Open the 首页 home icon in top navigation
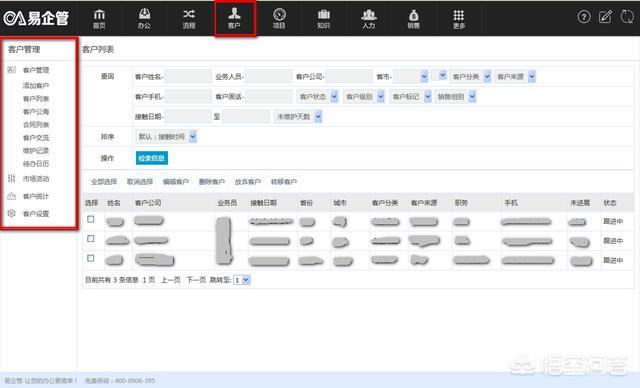 [x=99, y=18]
